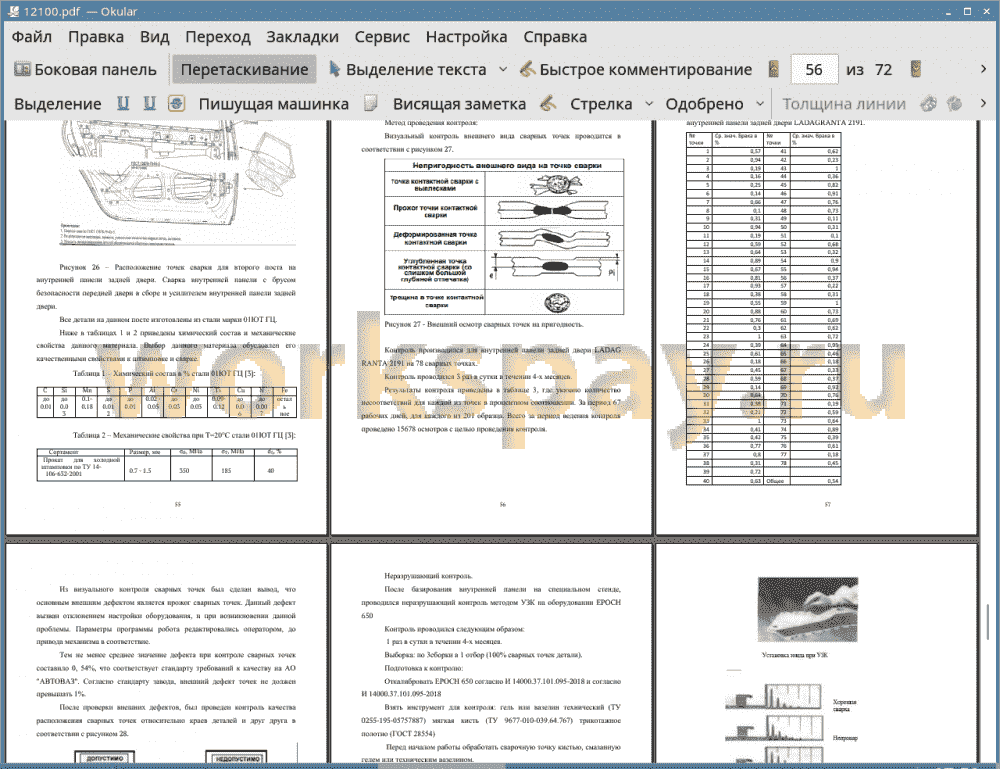1000x769 pixels.
Task: Click the last greyed-out colour icon after Толщина линии
Action: [x=955, y=103]
